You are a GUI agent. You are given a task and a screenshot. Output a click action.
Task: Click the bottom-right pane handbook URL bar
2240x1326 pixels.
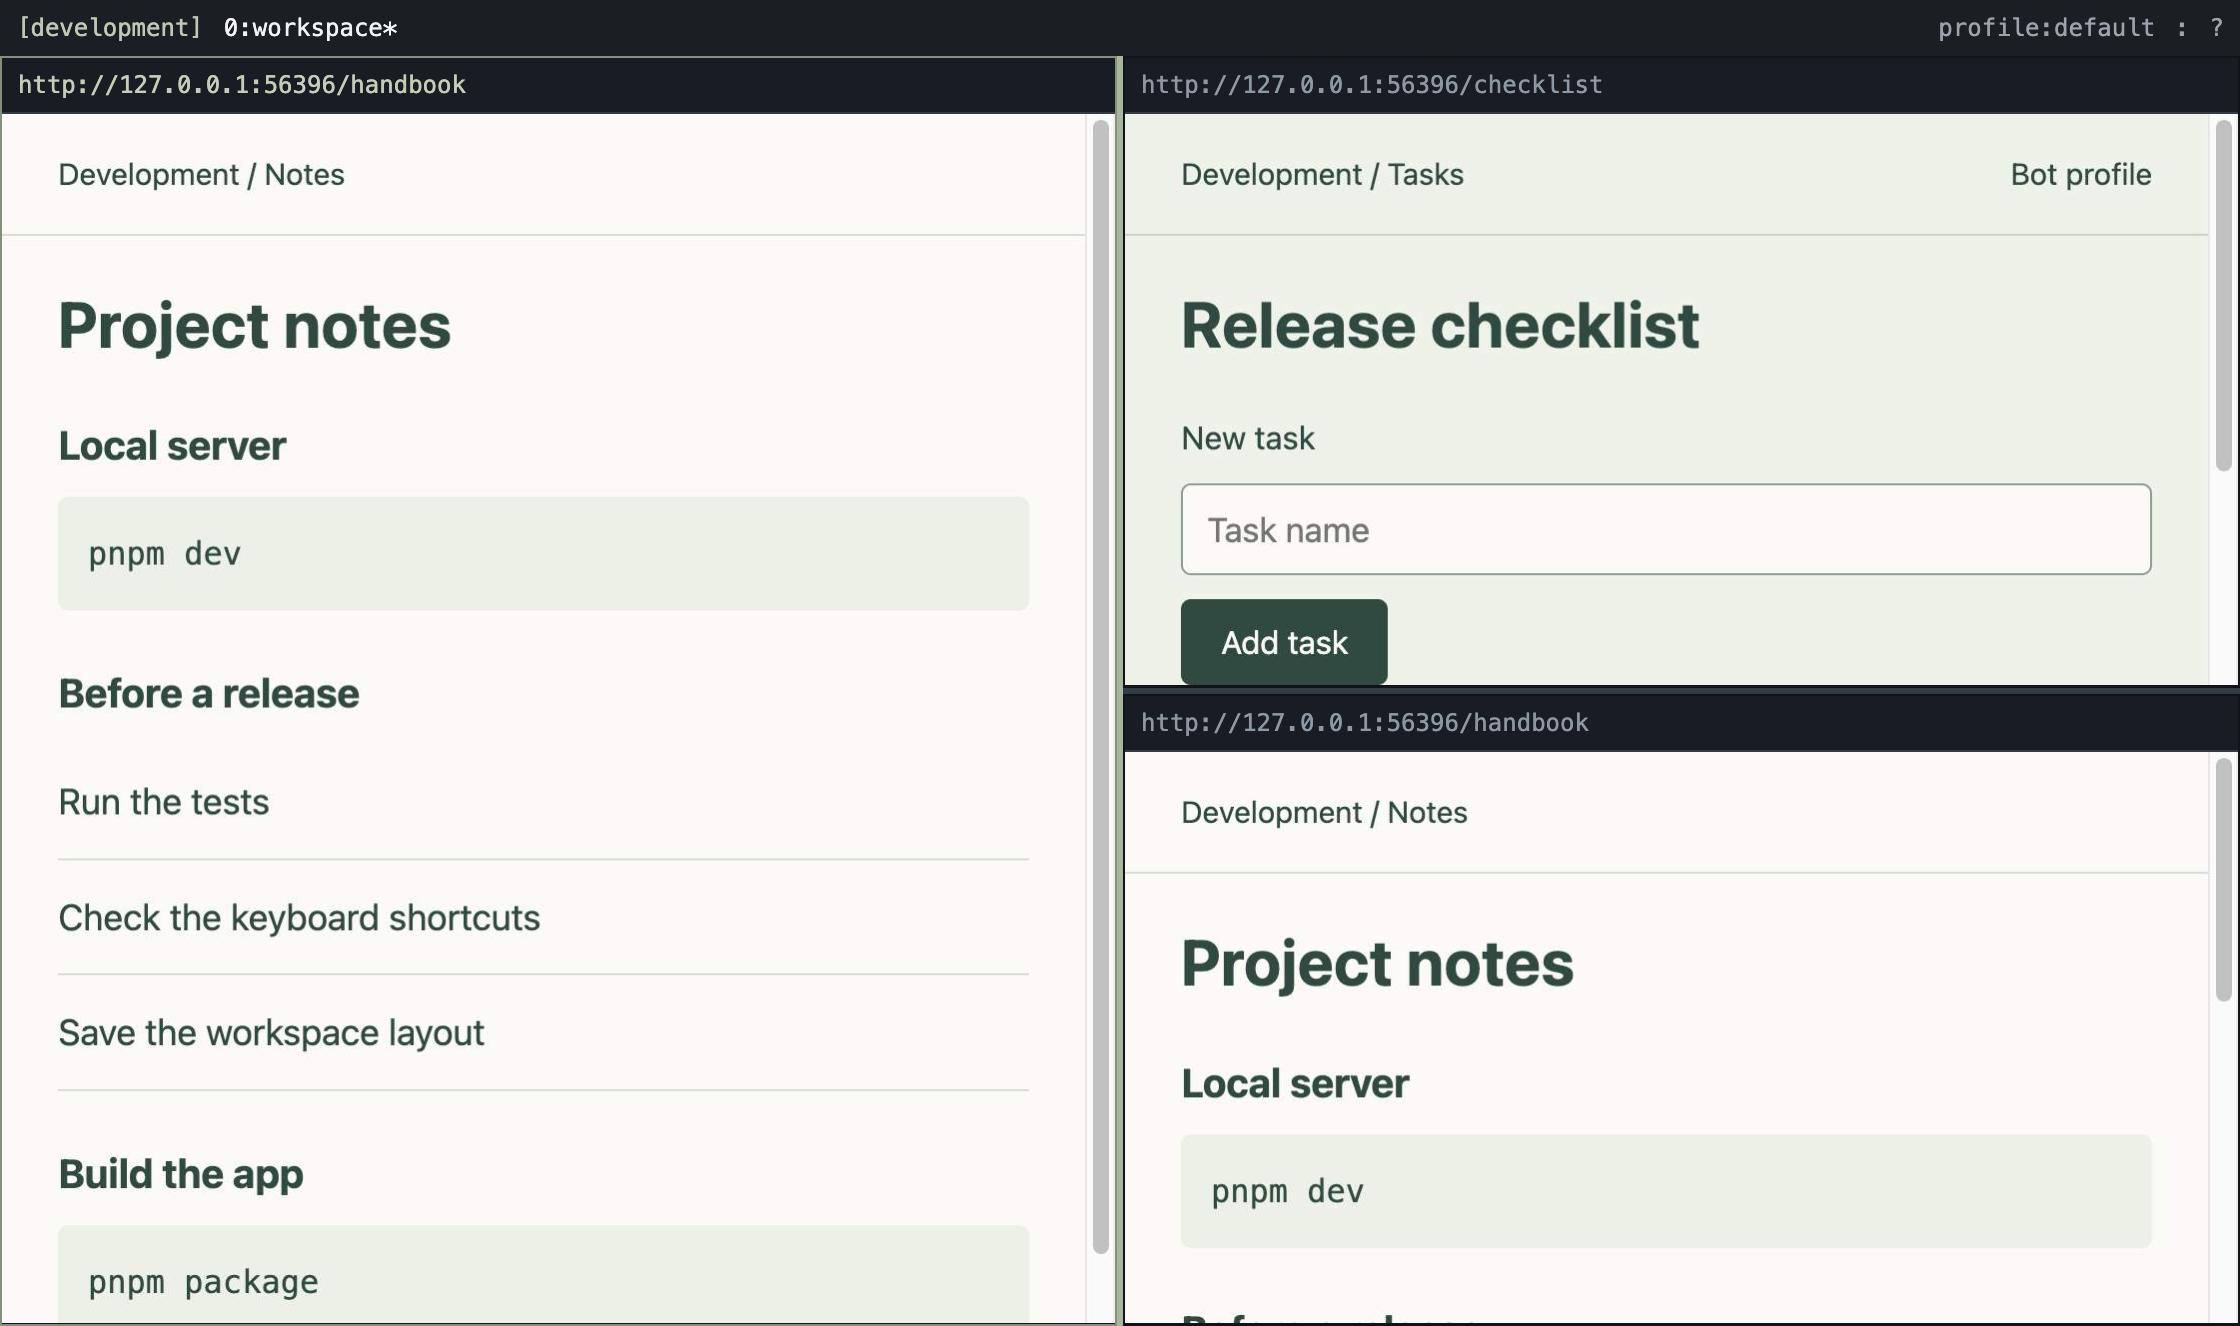pos(1681,722)
